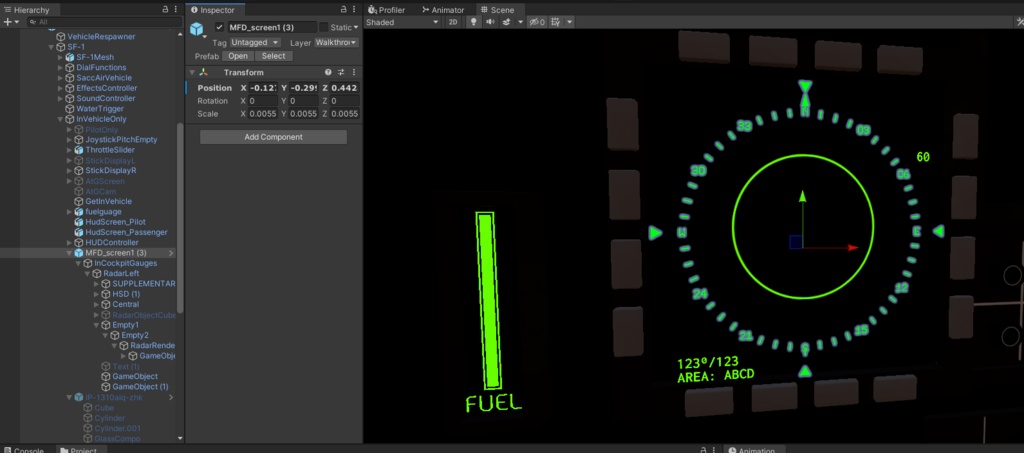
Task: Click the Transform axes icon
Action: (204, 72)
